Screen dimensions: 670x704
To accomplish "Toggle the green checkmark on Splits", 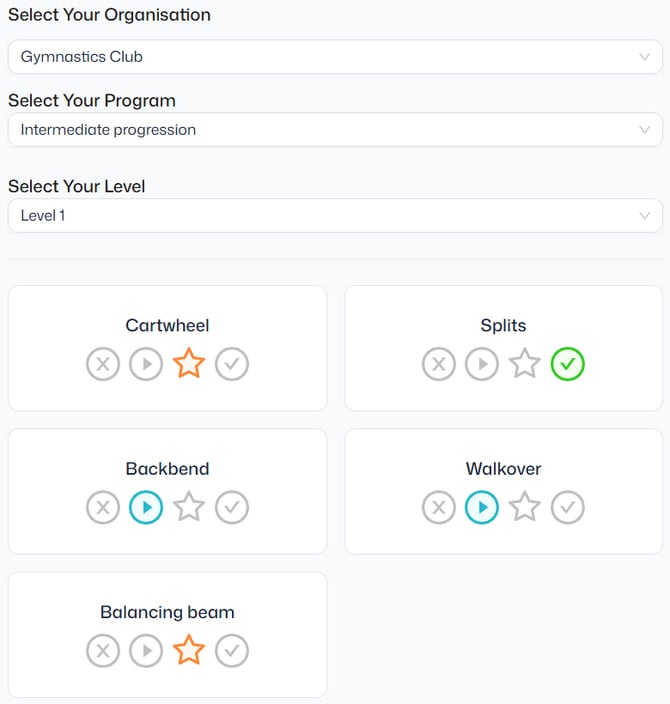I will (x=568, y=364).
